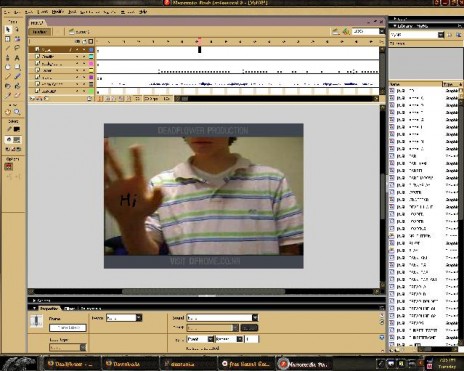Select the Subselection tool
Viewport: 464px width, 371px height.
pos(17,30)
